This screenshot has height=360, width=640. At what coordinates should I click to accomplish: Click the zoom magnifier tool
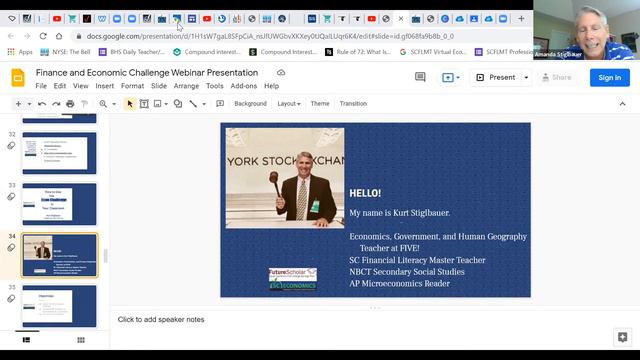(x=103, y=104)
